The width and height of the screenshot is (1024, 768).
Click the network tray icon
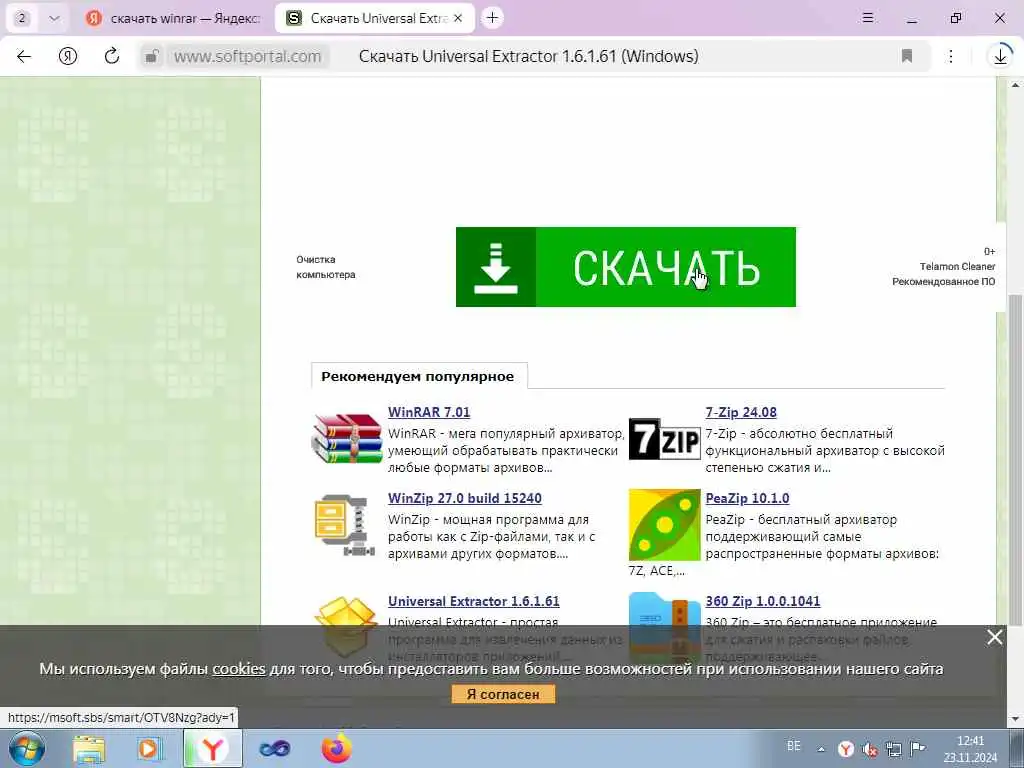click(x=893, y=749)
